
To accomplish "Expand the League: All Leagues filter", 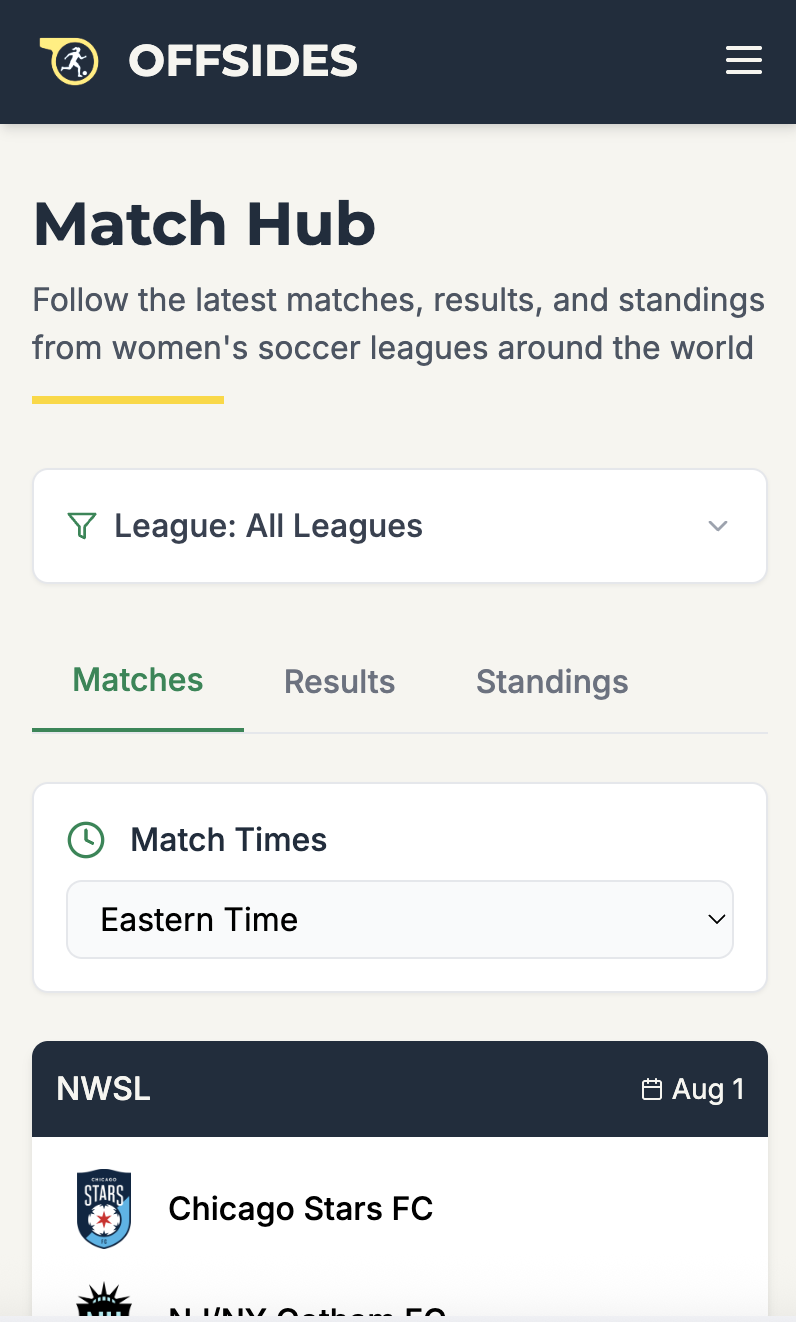I will coord(400,526).
